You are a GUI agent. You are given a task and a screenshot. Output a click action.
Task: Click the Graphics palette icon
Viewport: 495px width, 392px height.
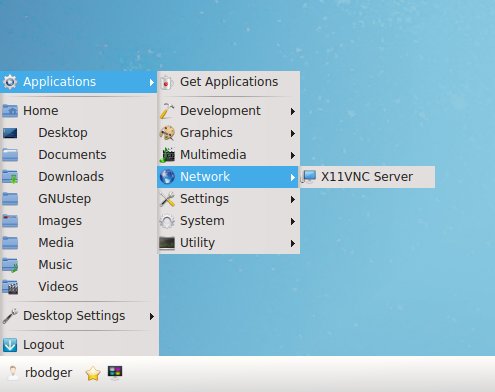[167, 133]
